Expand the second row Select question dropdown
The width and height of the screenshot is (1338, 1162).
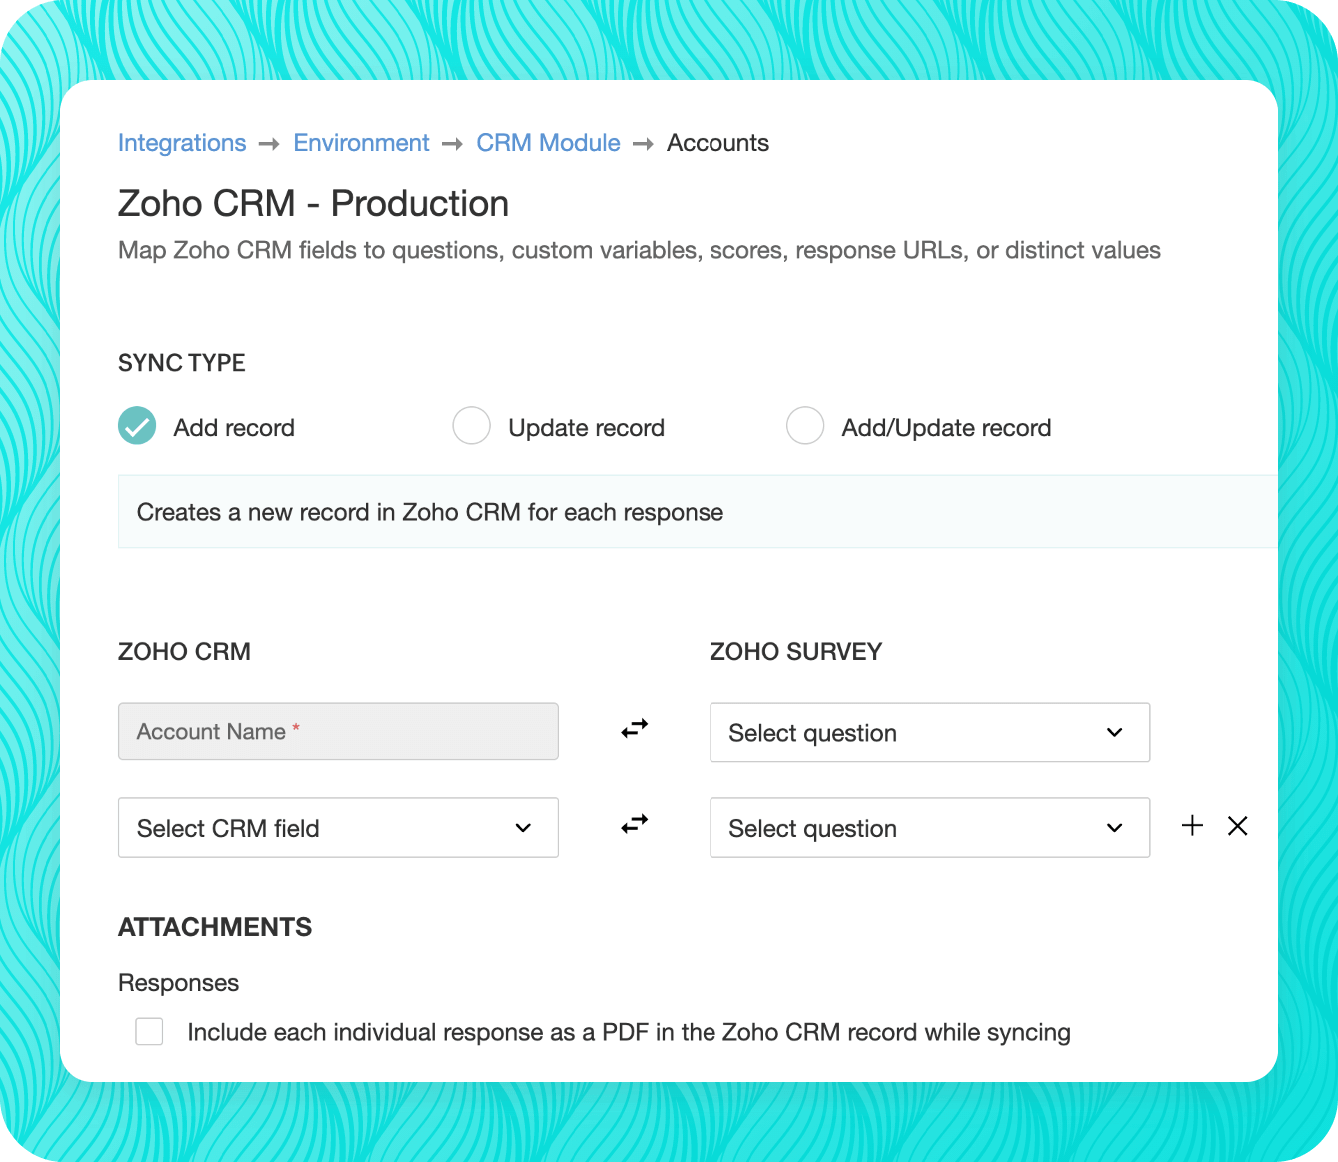[x=929, y=827]
